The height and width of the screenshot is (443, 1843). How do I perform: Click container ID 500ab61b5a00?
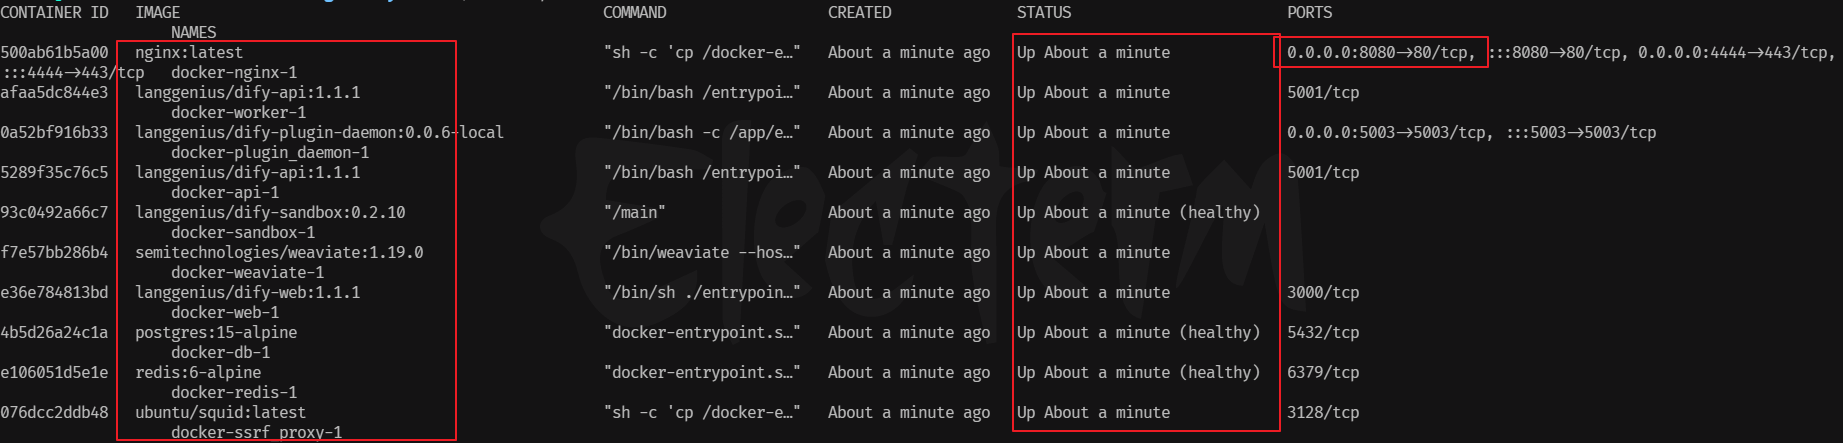pos(54,53)
